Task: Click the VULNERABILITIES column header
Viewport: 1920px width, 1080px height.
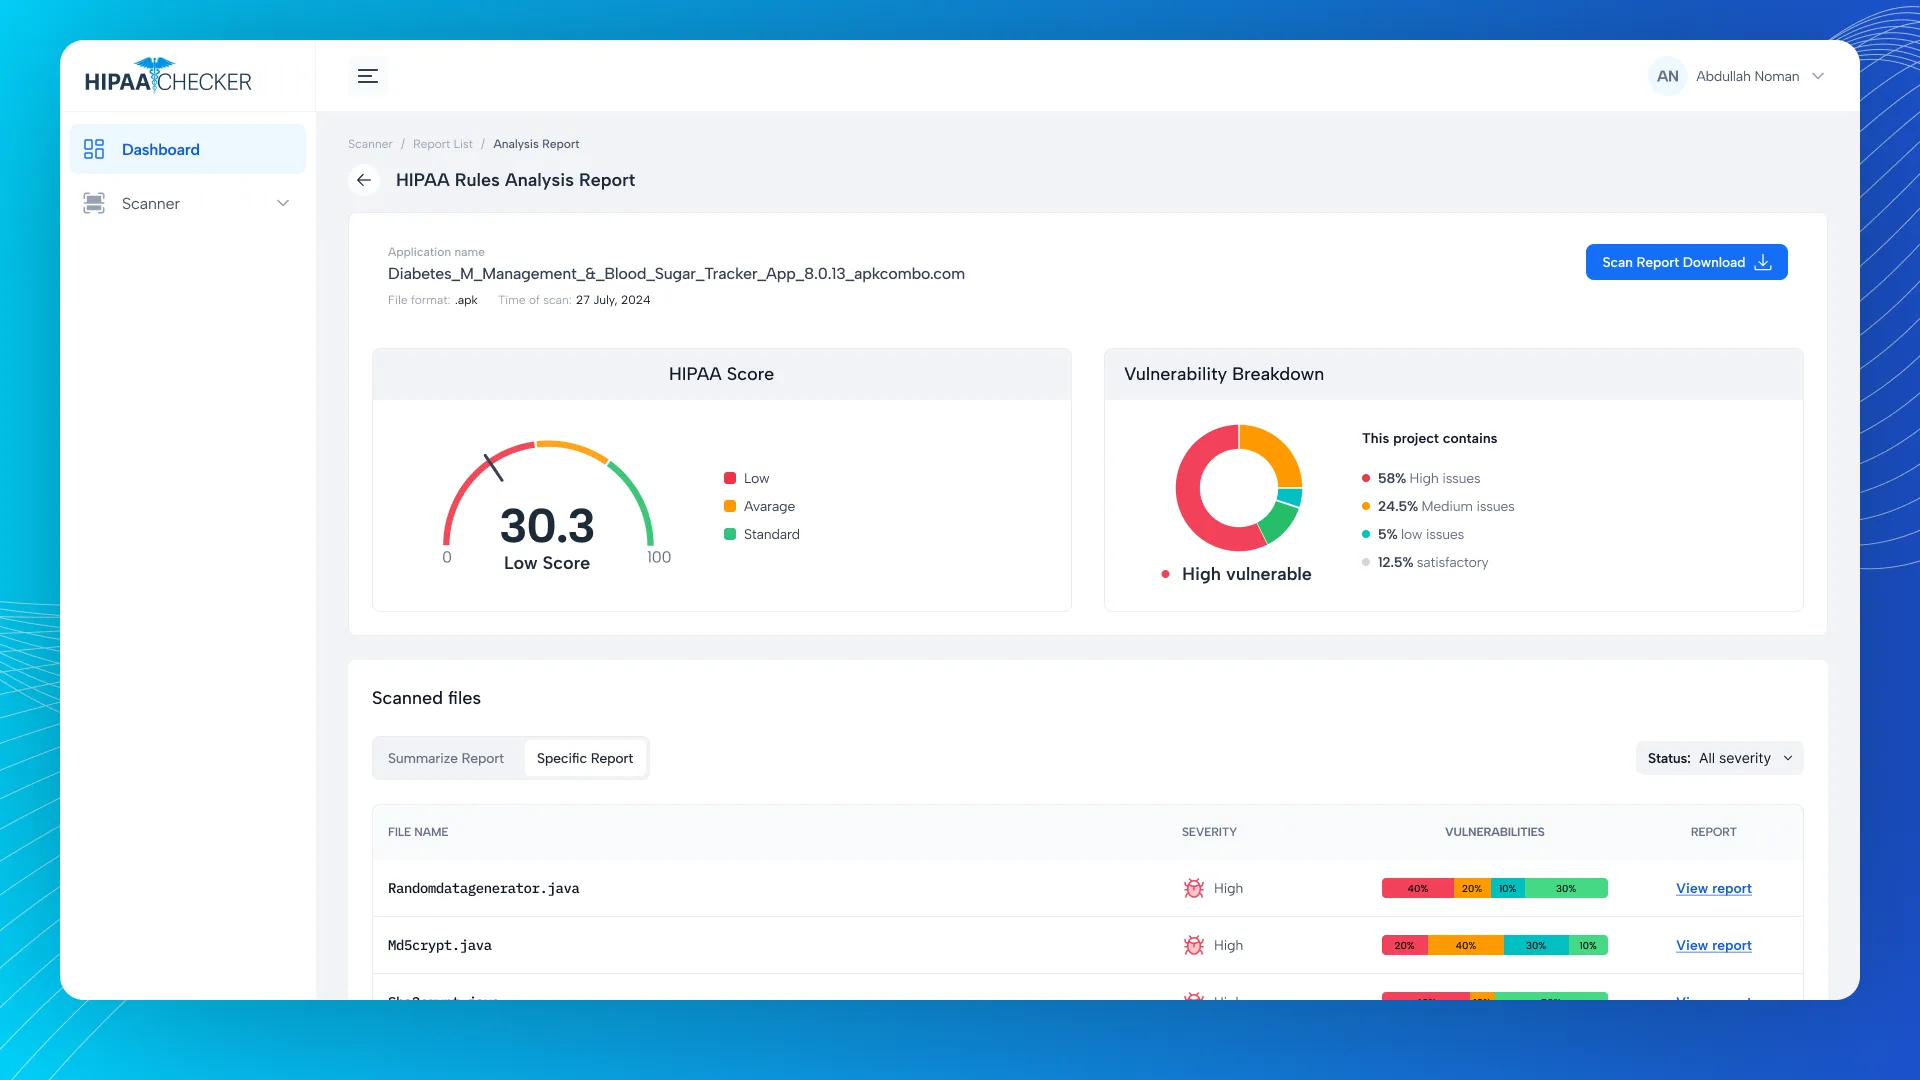Action: coord(1494,832)
